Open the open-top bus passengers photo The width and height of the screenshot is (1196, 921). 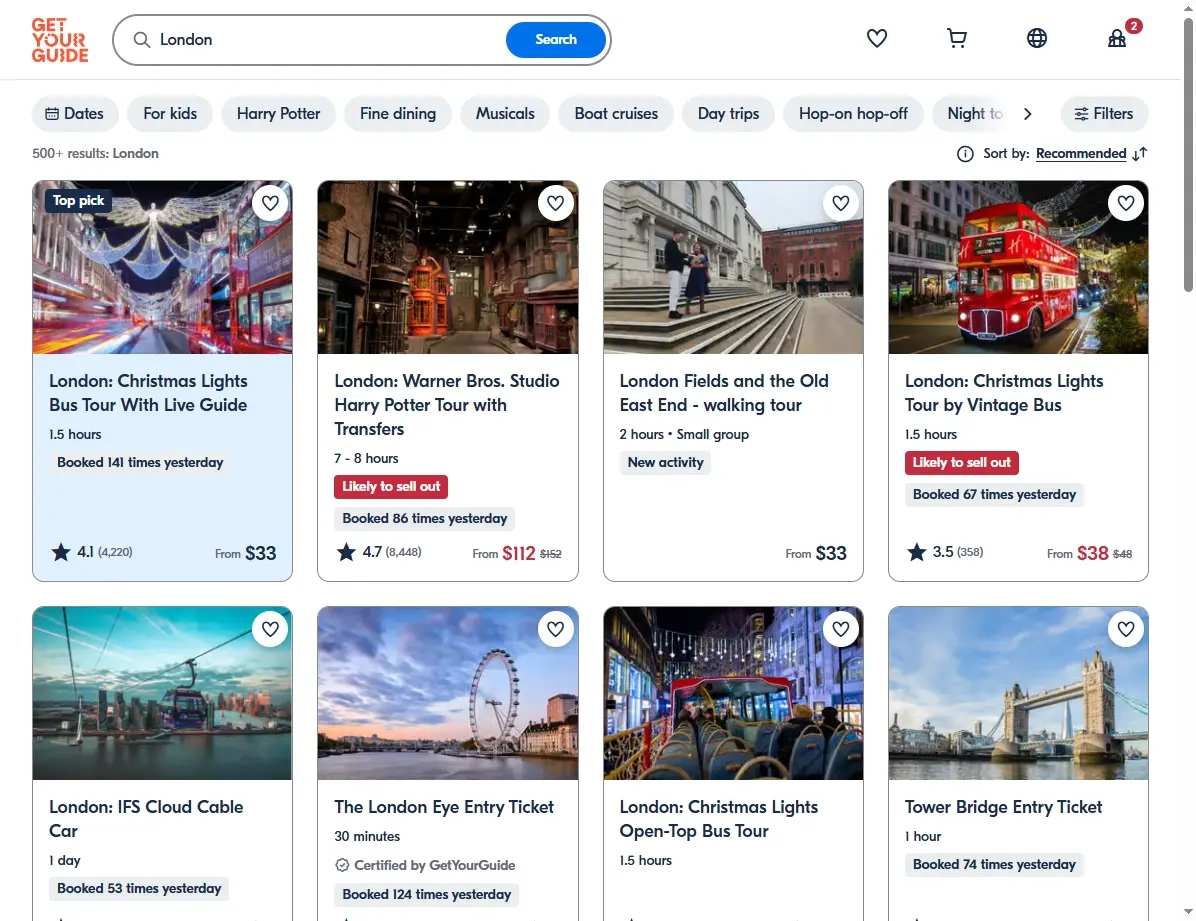pyautogui.click(x=733, y=693)
